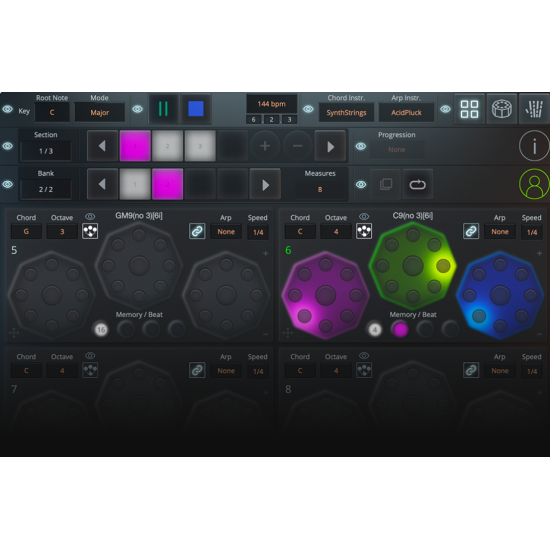Screen dimensions: 550x550
Task: Open the green user profile icon
Action: tap(534, 184)
